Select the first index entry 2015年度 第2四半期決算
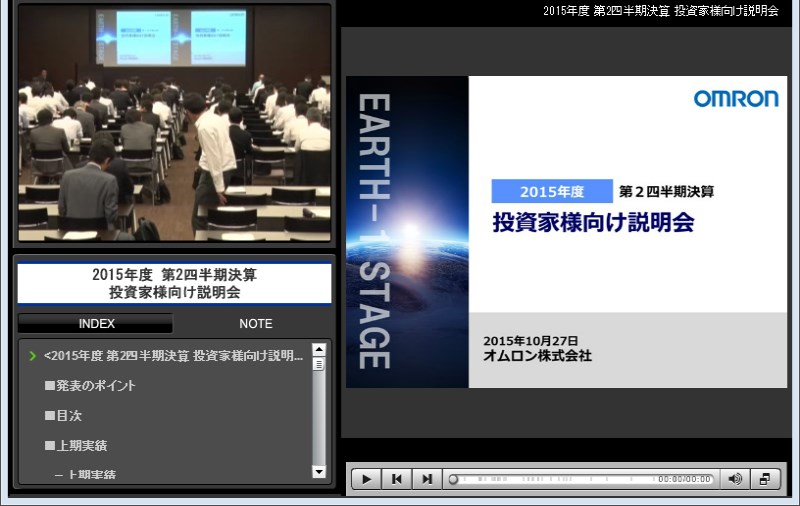 173,356
